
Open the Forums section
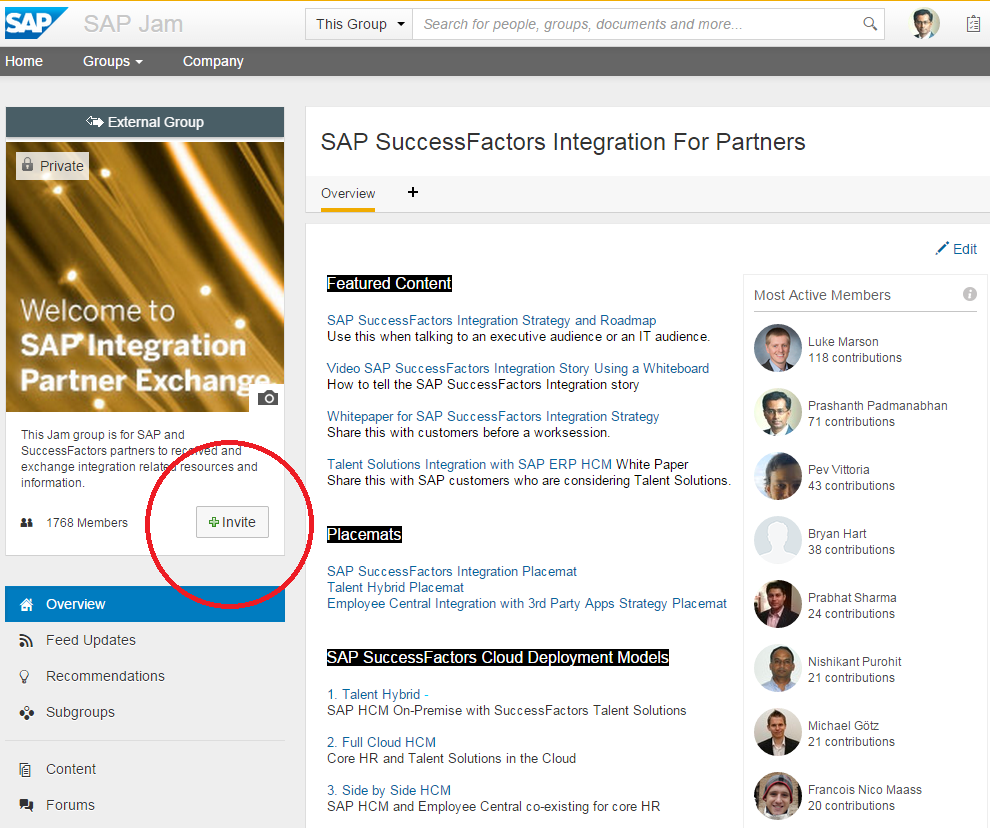pos(71,805)
